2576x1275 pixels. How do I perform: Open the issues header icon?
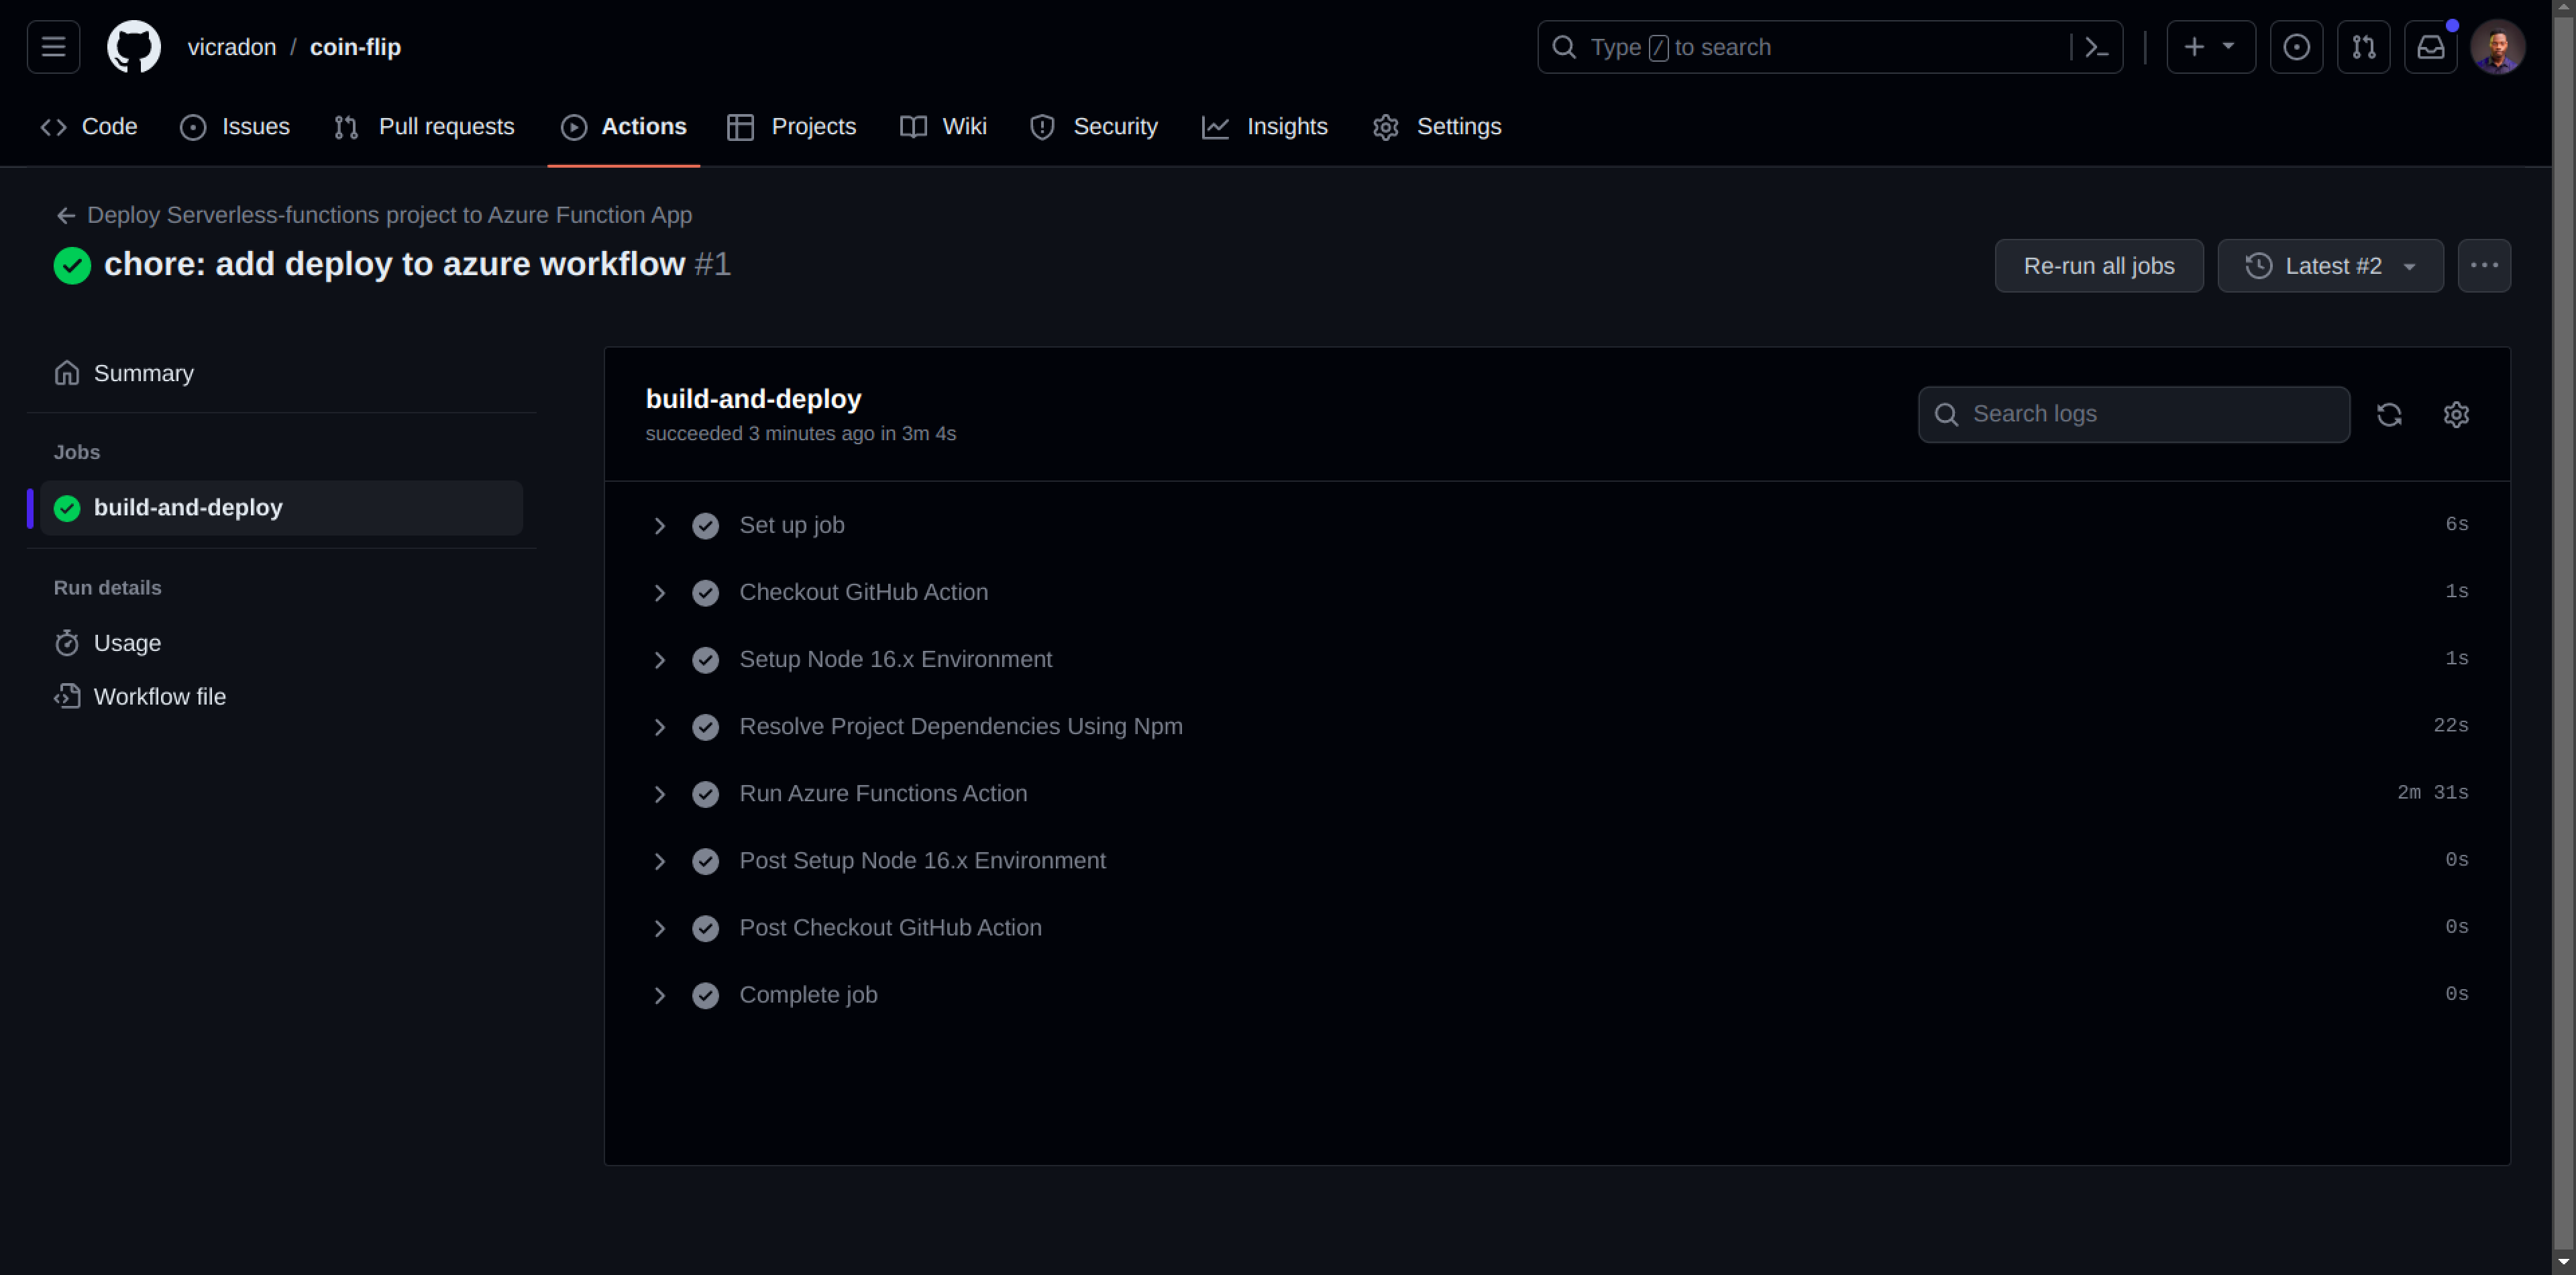[2296, 47]
